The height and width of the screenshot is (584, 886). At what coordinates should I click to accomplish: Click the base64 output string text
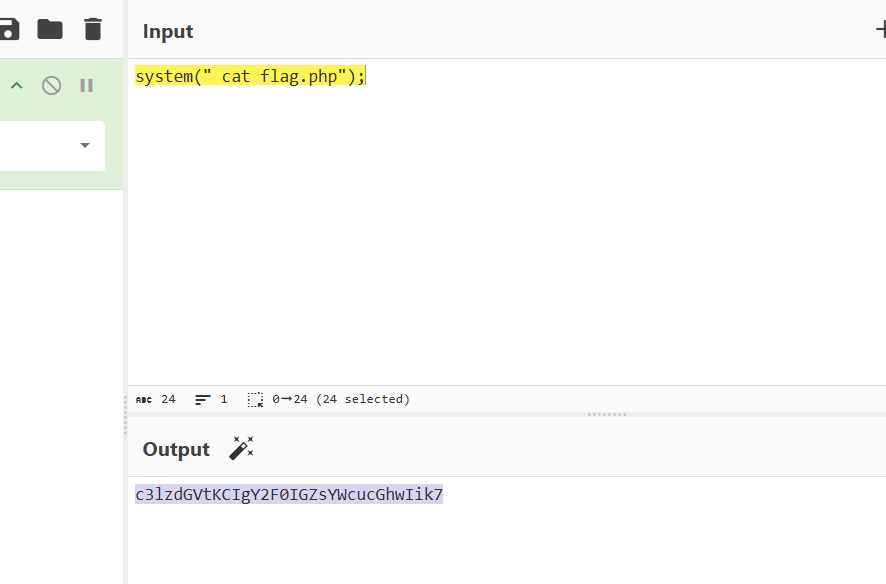click(x=288, y=494)
